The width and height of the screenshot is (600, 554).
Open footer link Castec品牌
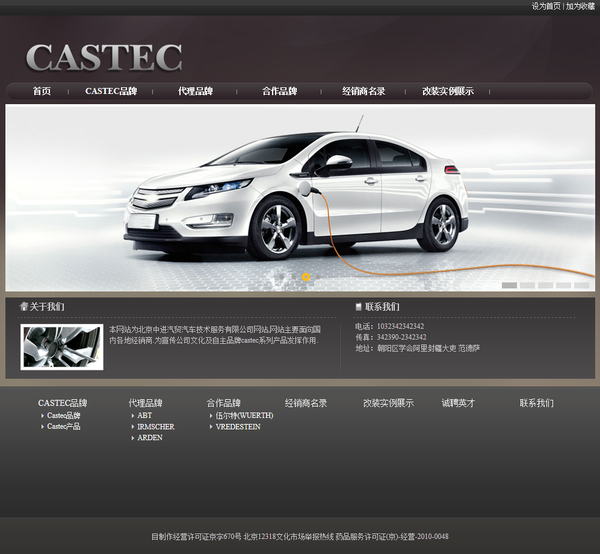click(64, 416)
